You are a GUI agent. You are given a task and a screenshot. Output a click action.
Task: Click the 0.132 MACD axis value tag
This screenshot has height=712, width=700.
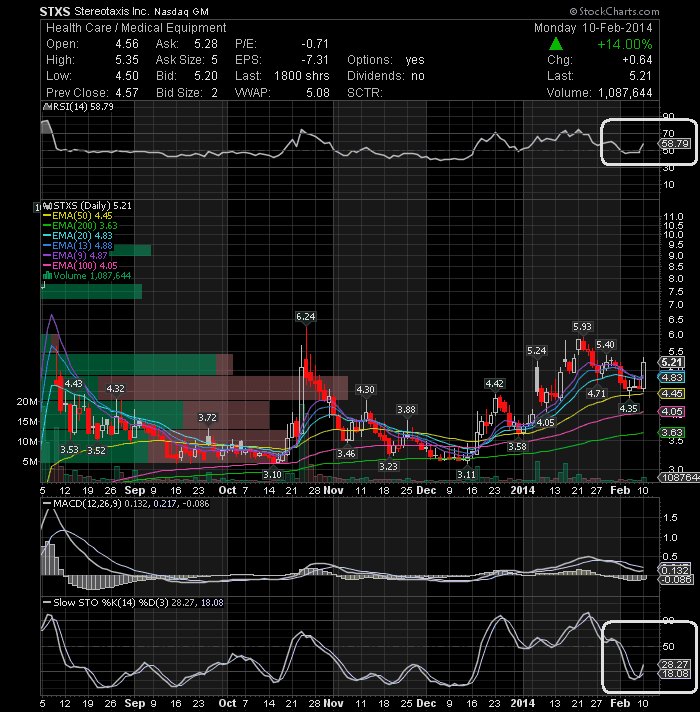pos(676,570)
